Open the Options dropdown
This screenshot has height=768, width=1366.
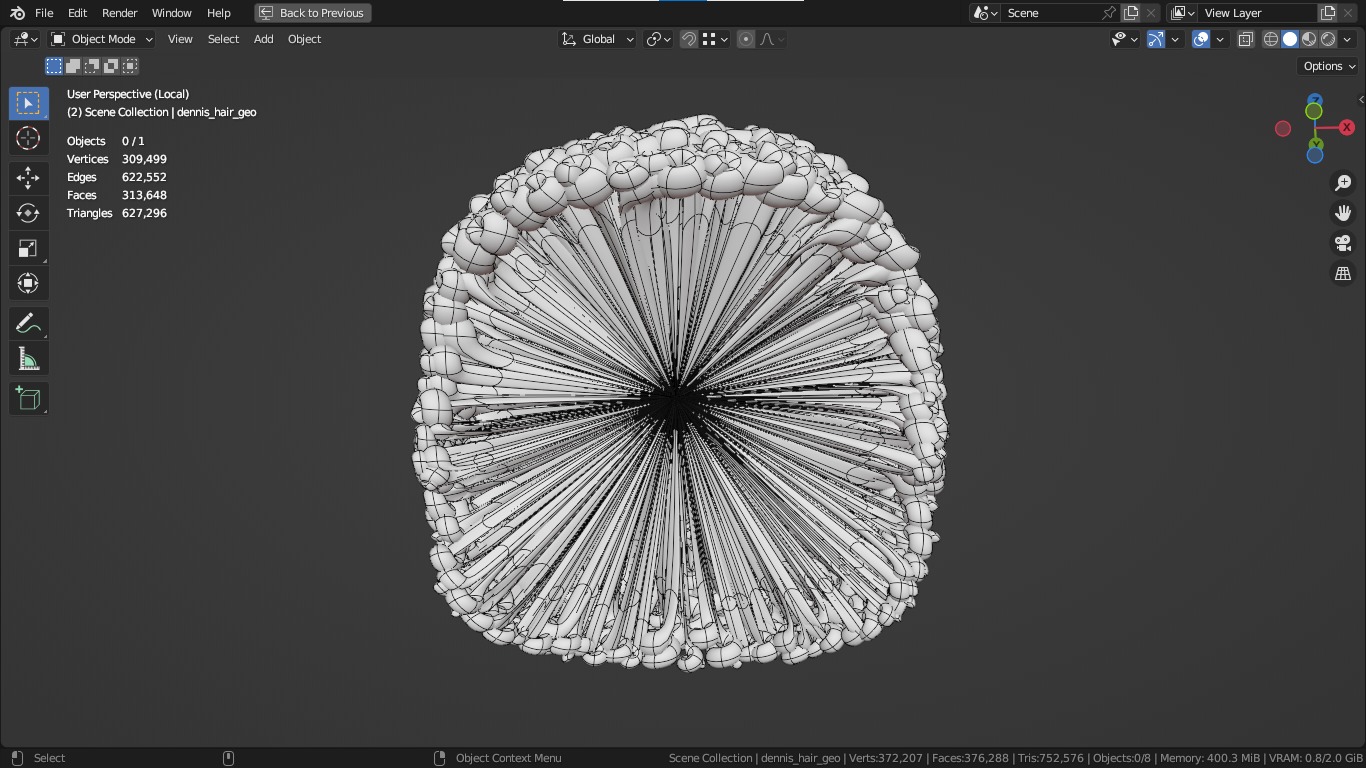(1329, 66)
